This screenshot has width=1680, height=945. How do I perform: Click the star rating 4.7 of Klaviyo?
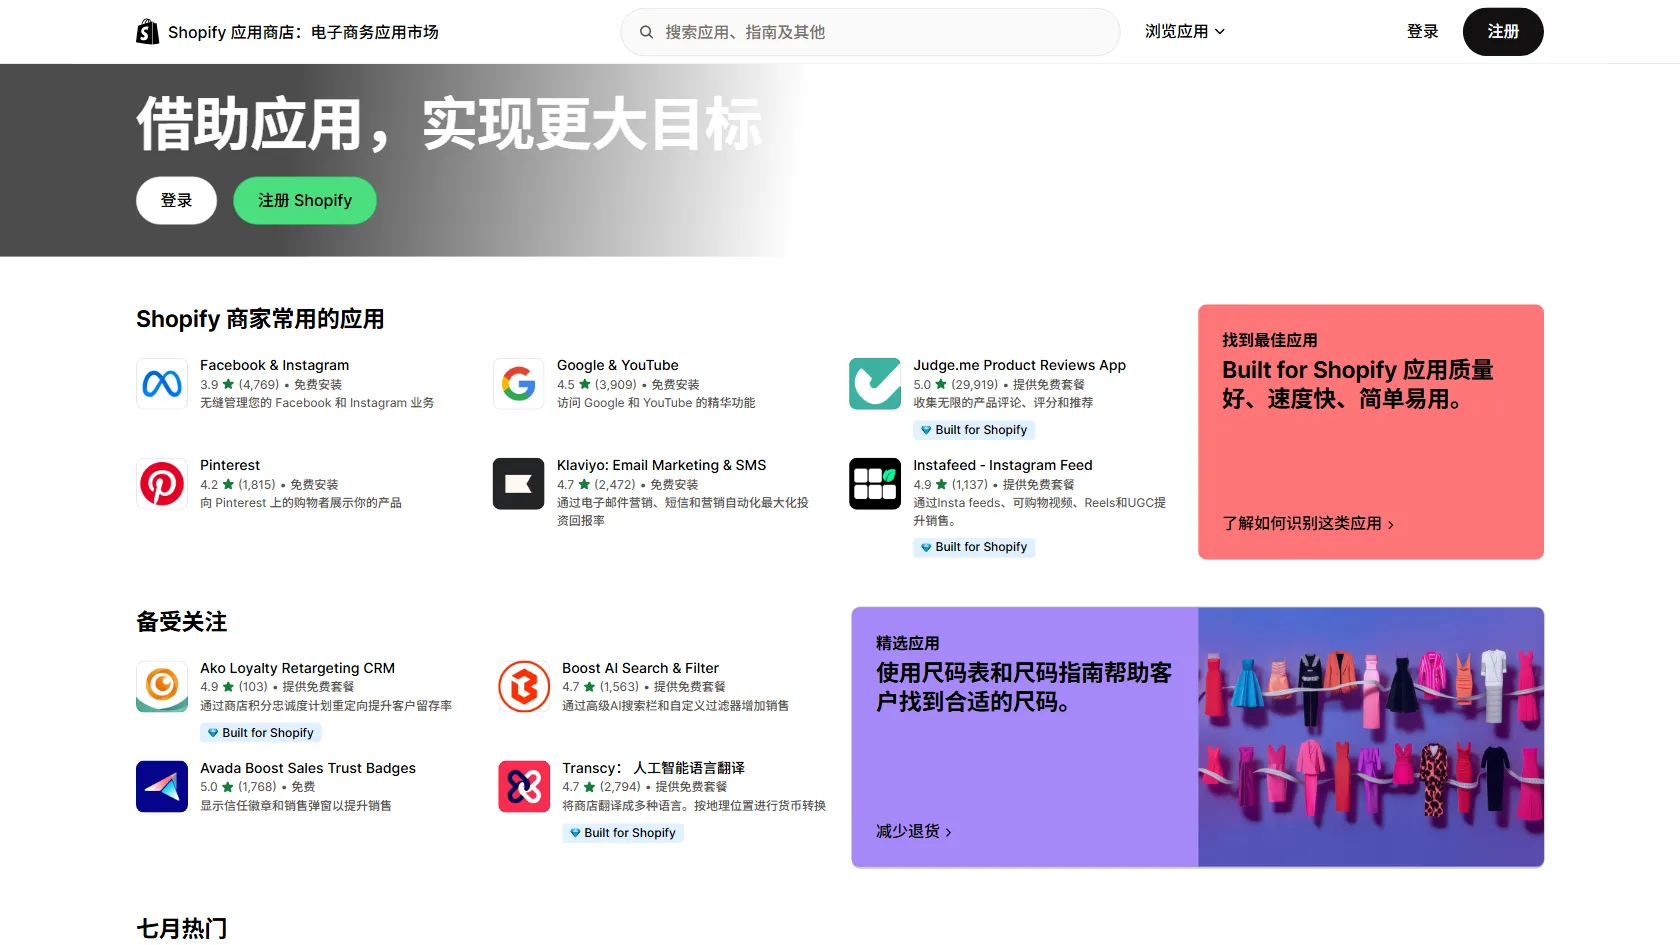pos(574,485)
